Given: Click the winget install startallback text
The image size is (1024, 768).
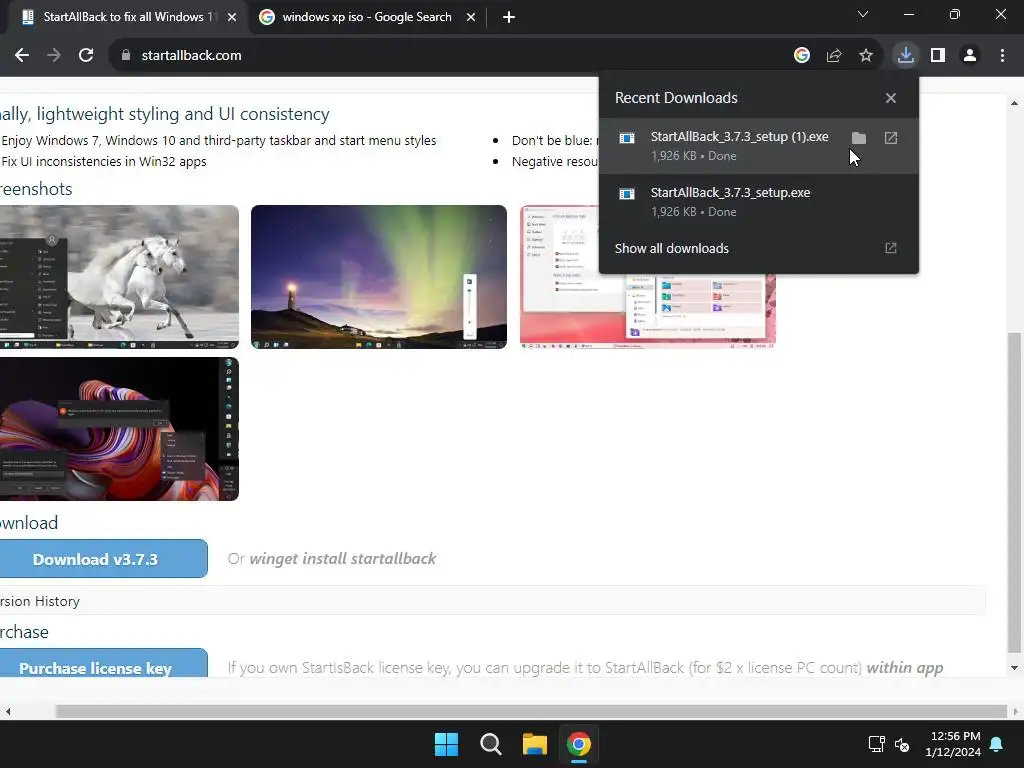Looking at the screenshot, I should (x=343, y=558).
